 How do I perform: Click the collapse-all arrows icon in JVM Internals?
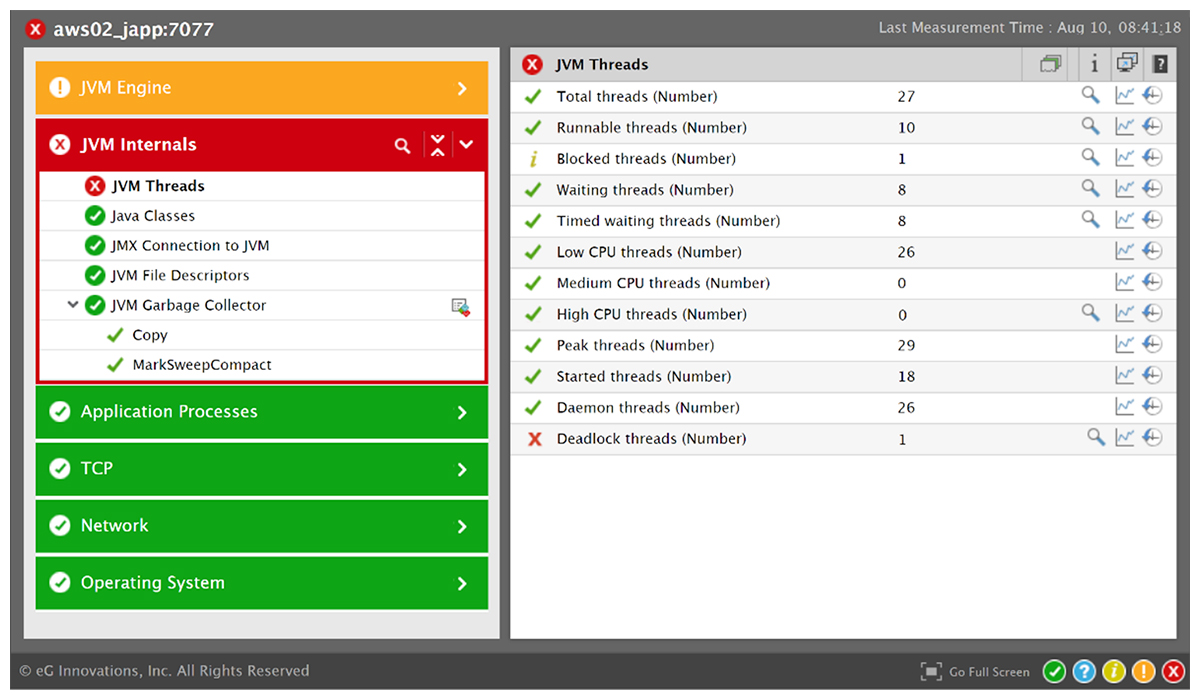click(437, 145)
